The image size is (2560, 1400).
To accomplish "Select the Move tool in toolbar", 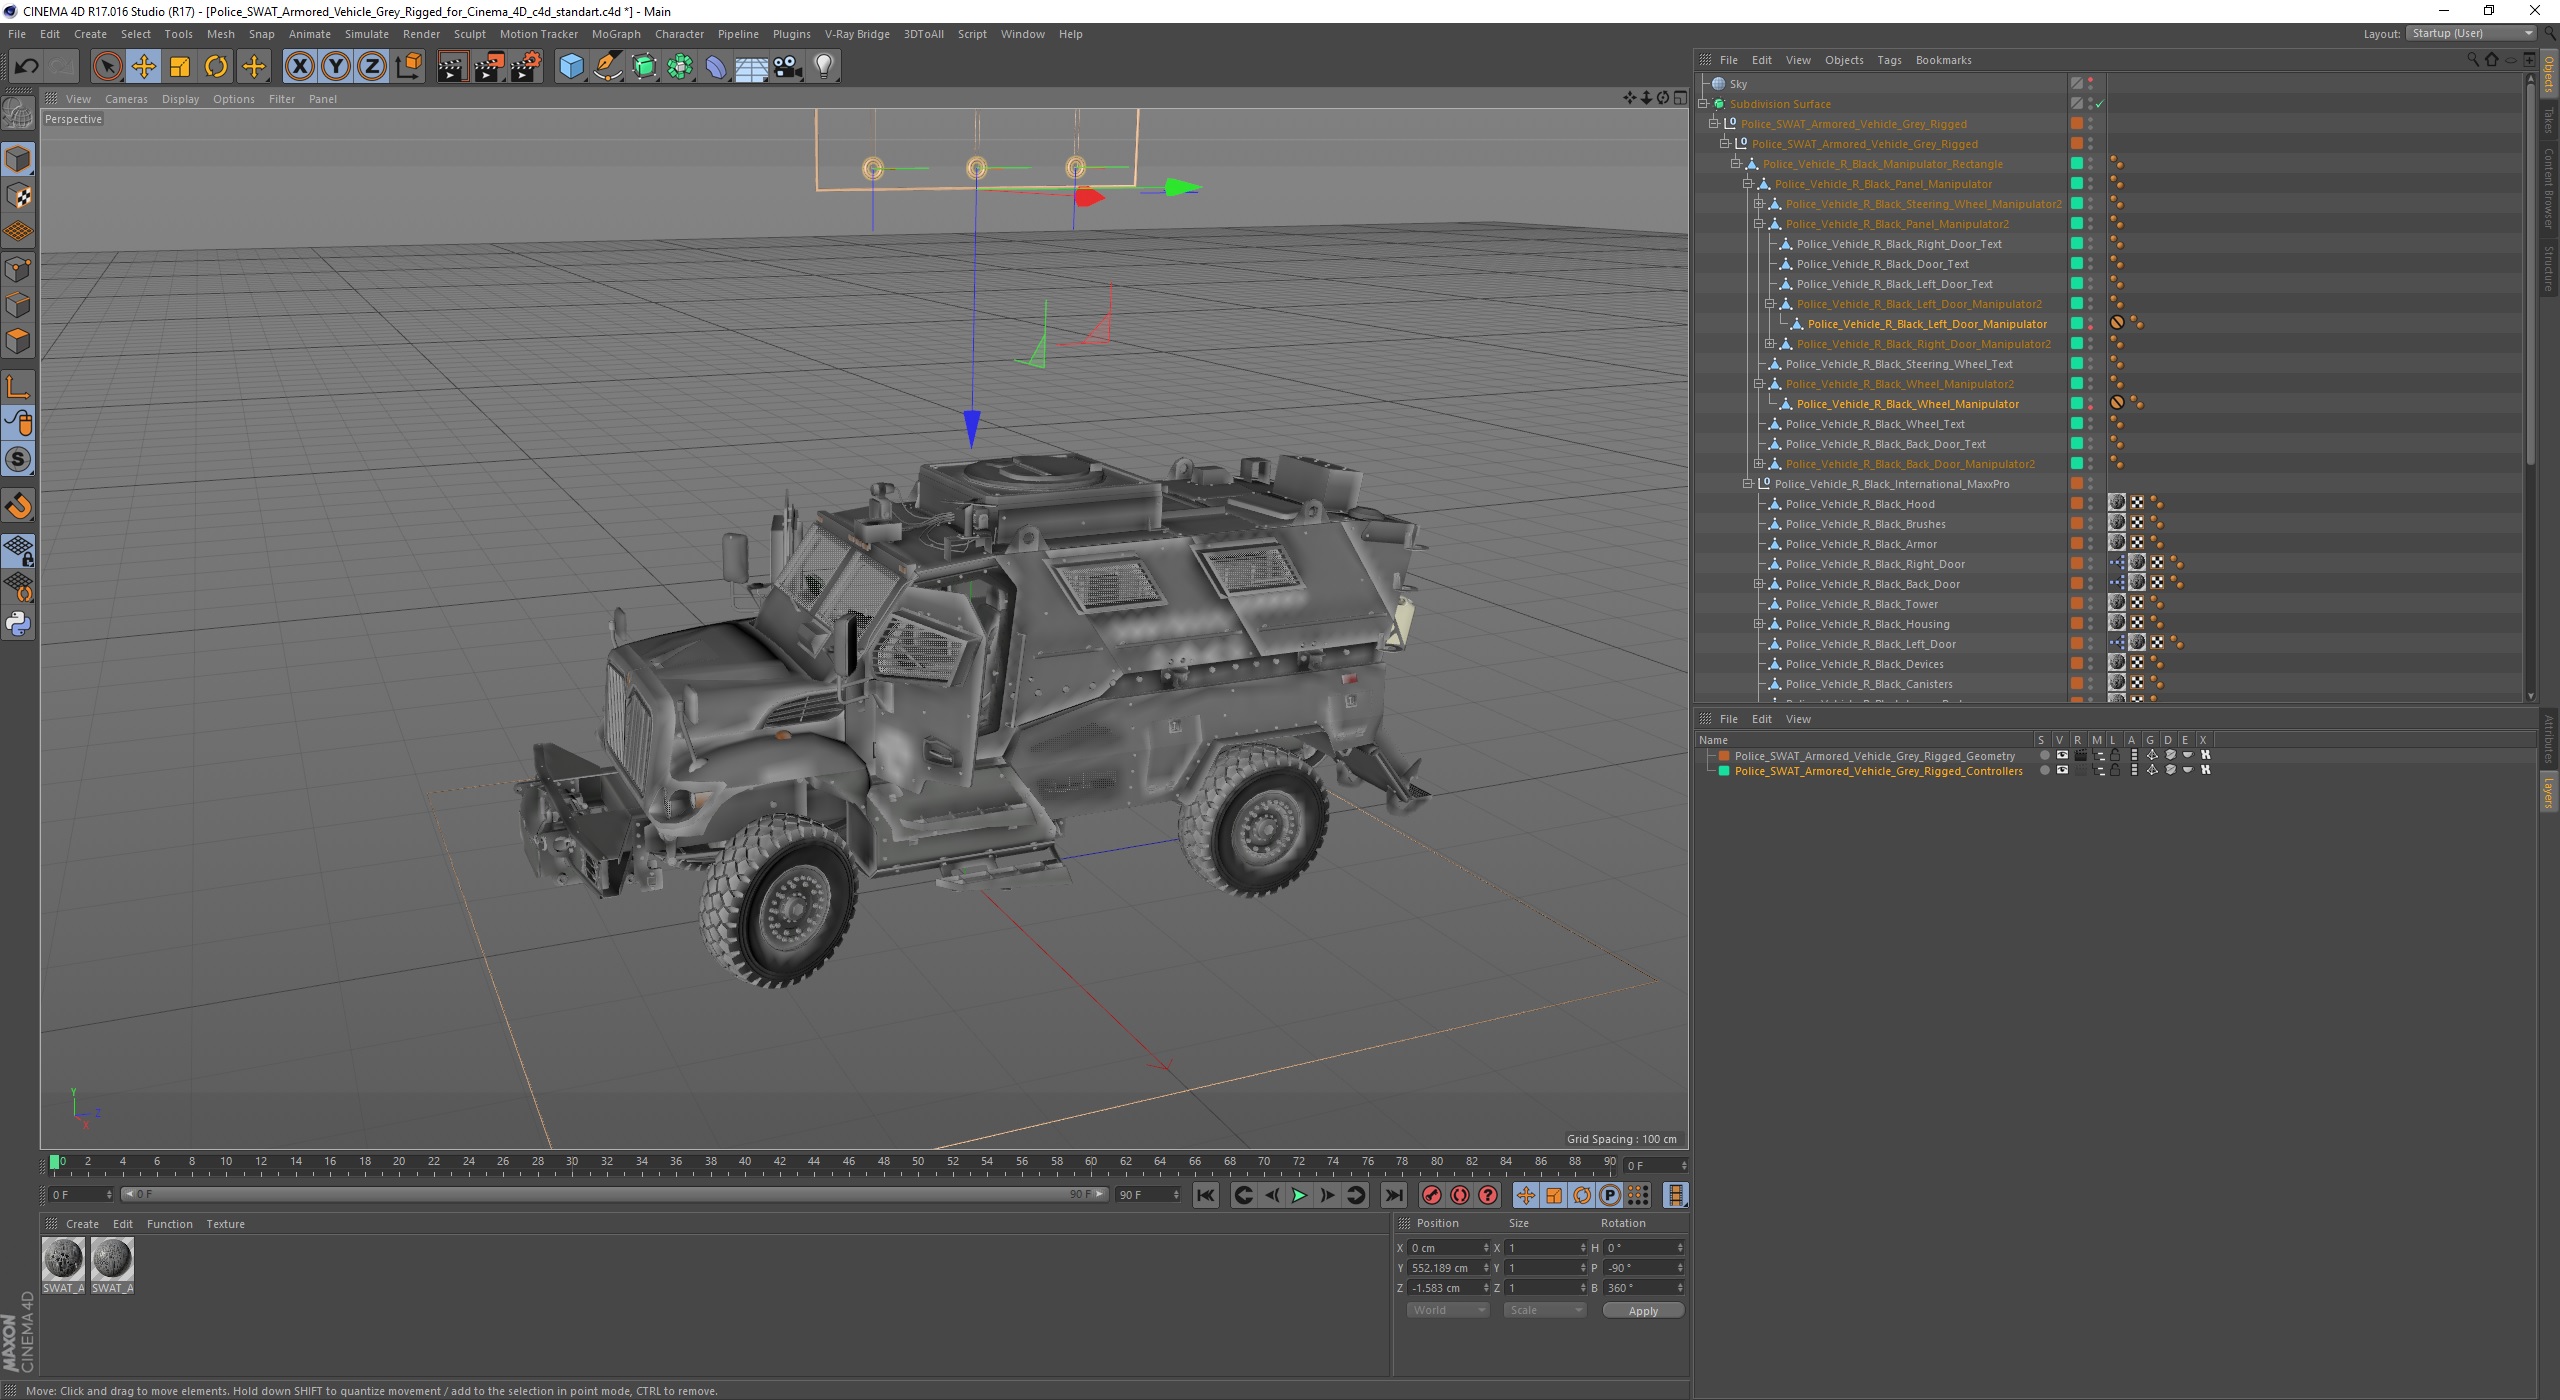I will pyautogui.click(x=143, y=67).
